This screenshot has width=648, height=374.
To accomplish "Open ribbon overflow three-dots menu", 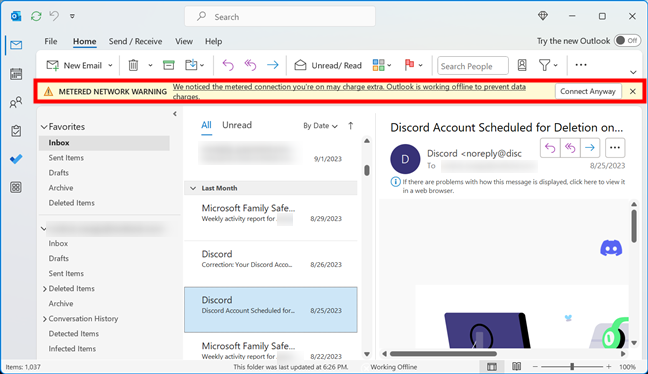I will pos(581,65).
